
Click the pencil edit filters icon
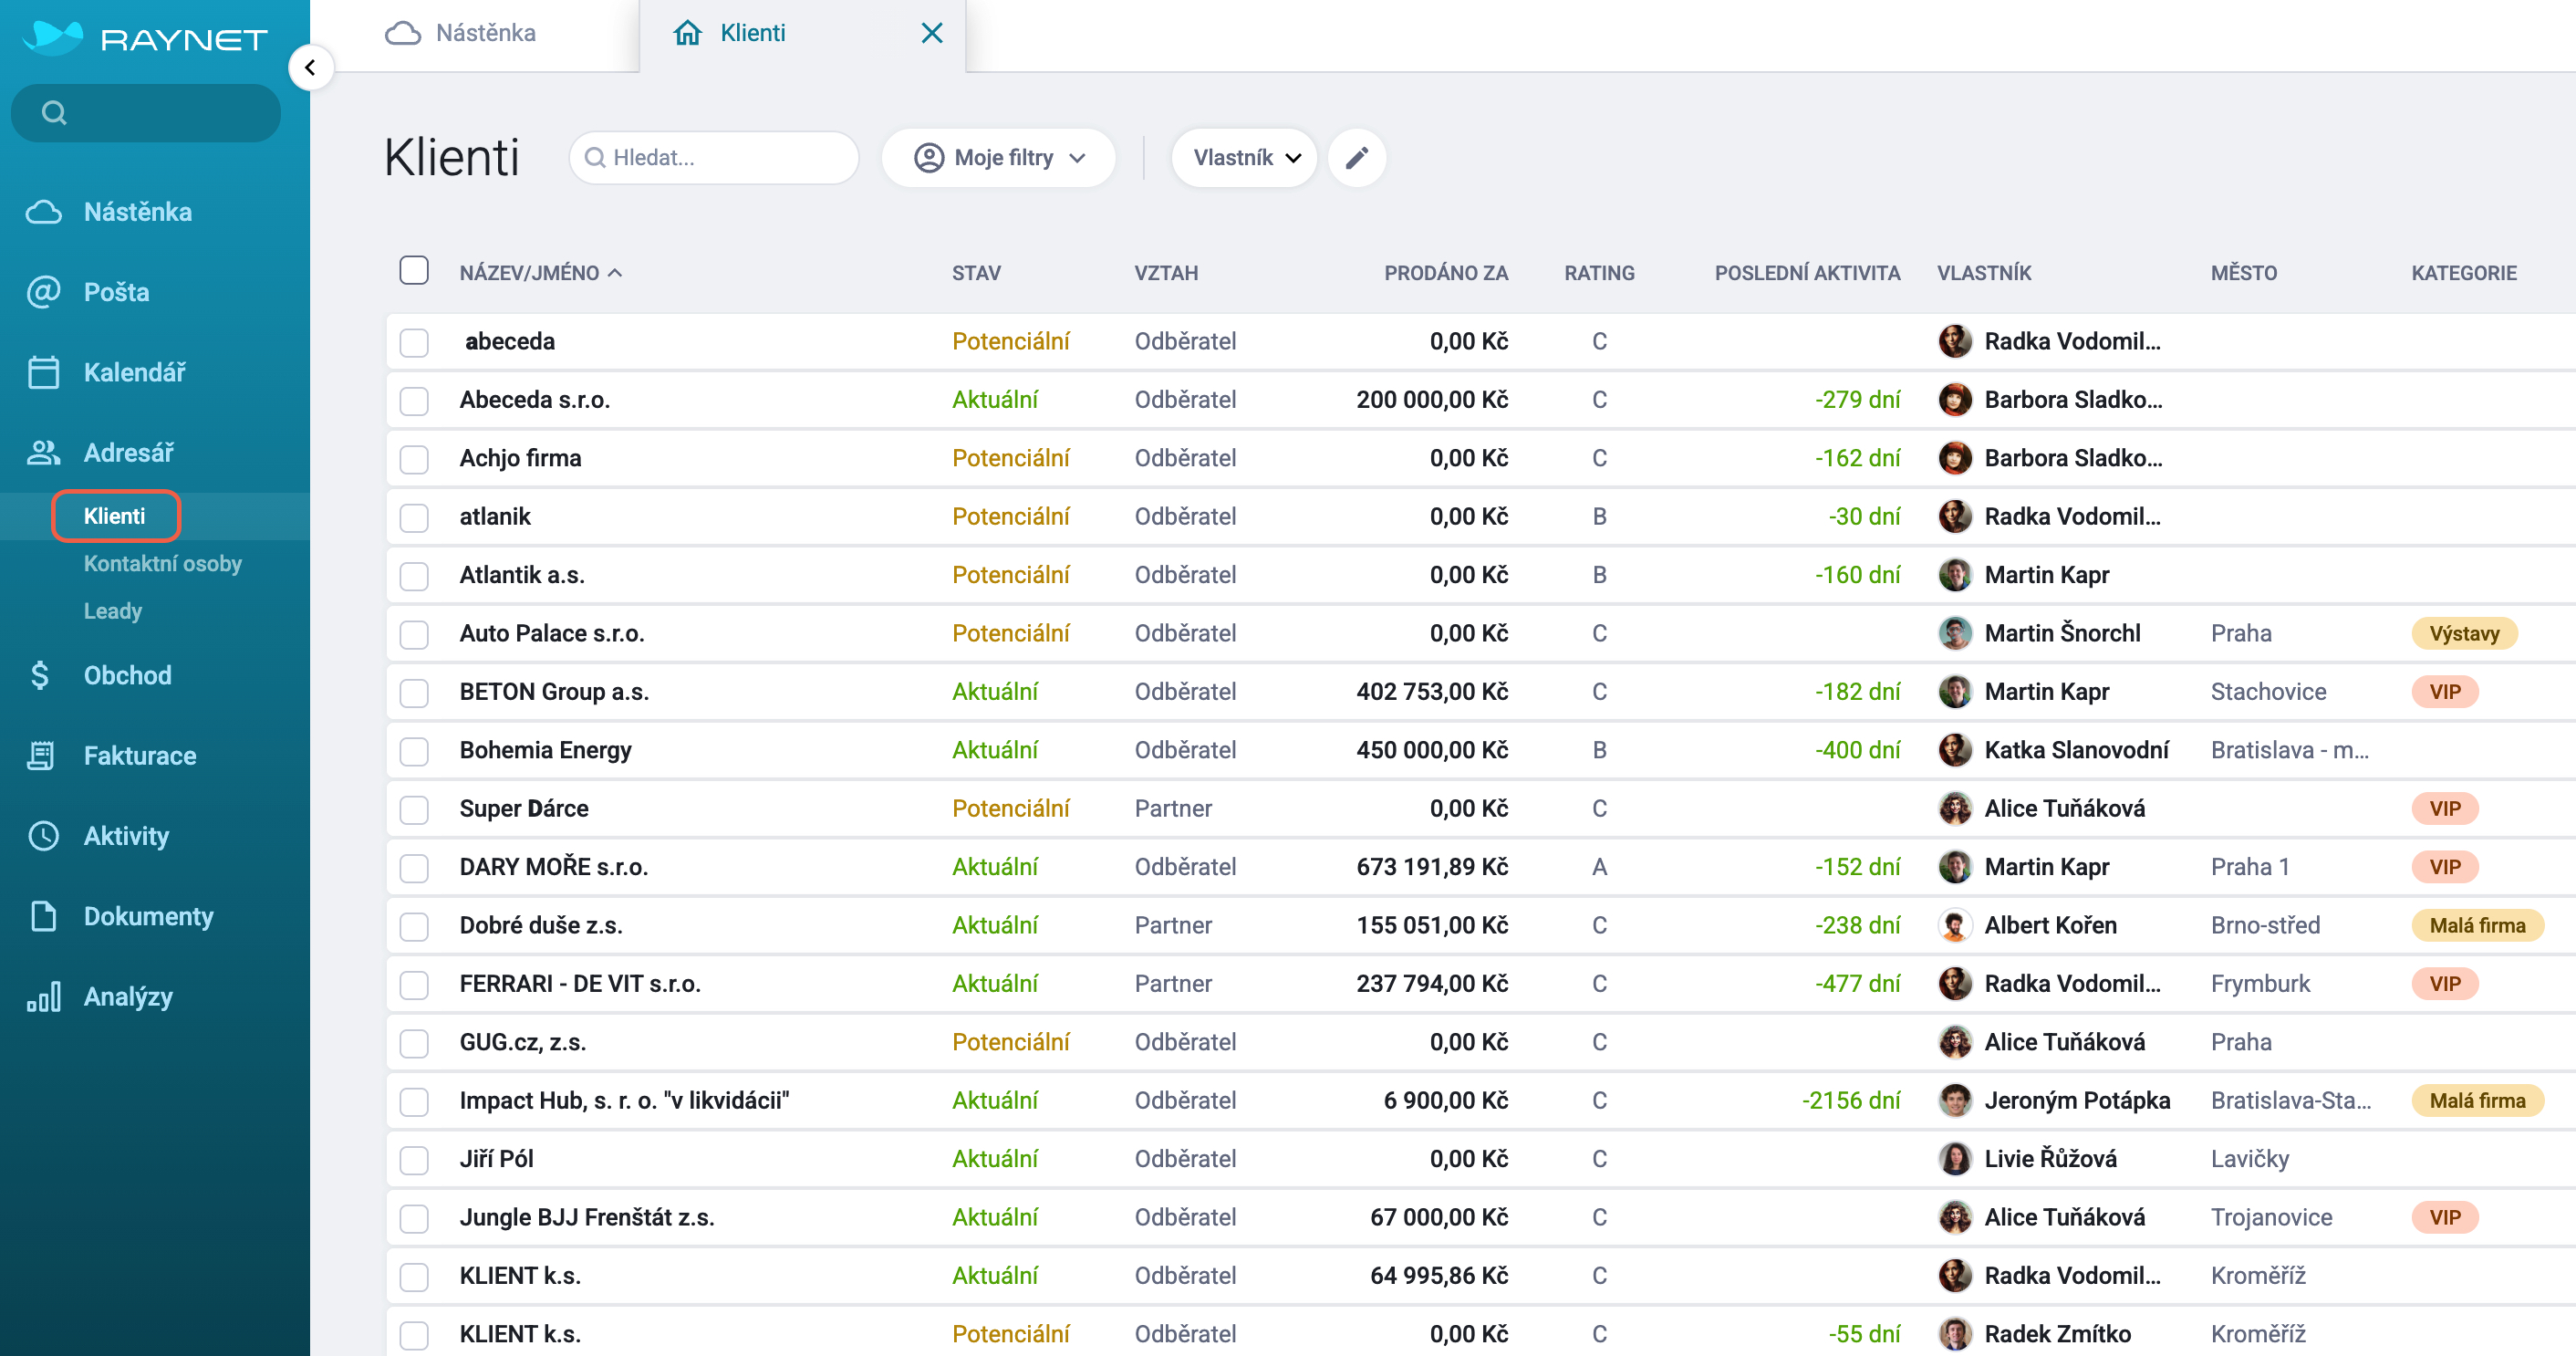point(1356,158)
